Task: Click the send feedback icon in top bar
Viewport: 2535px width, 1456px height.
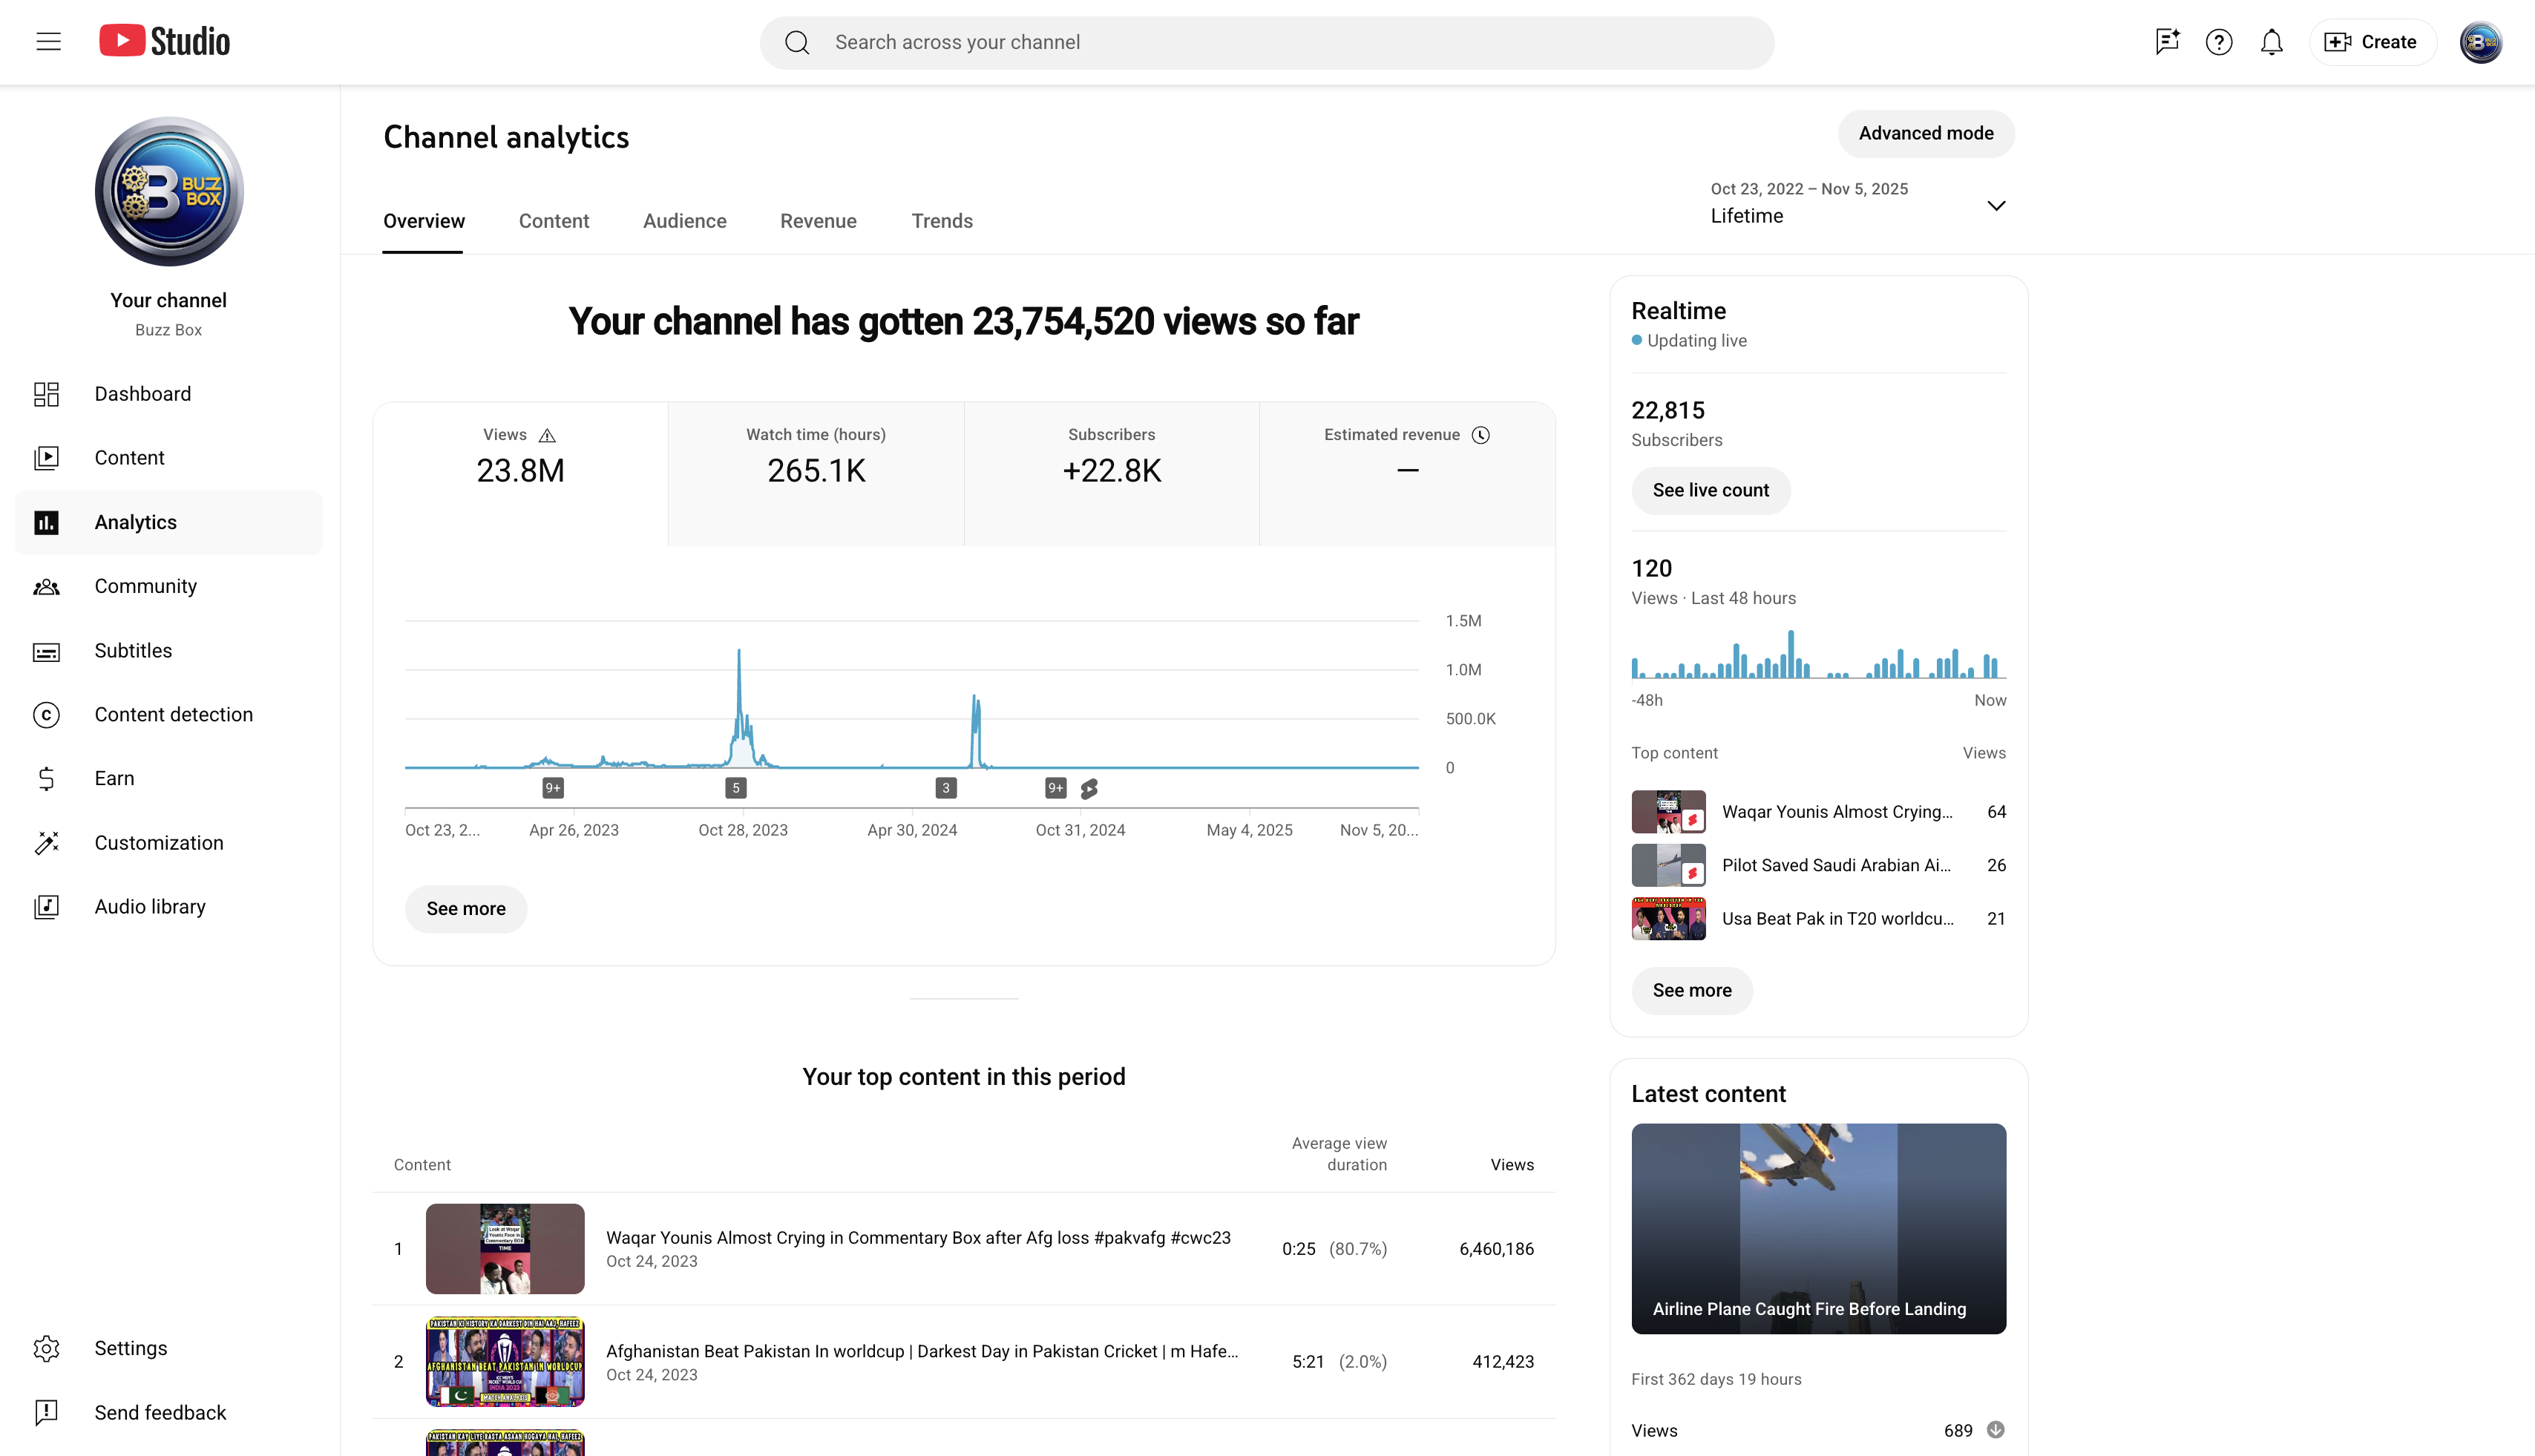Action: click(x=2166, y=42)
